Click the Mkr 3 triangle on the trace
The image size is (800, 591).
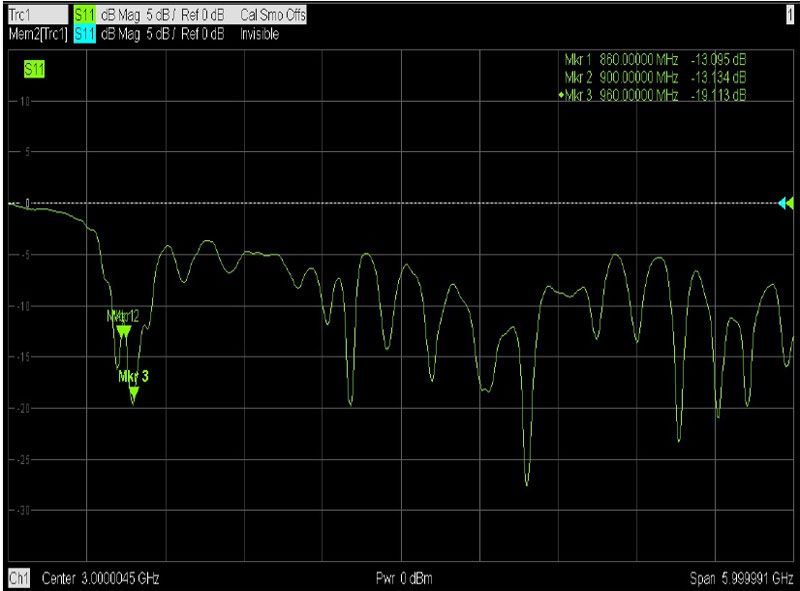[x=133, y=393]
